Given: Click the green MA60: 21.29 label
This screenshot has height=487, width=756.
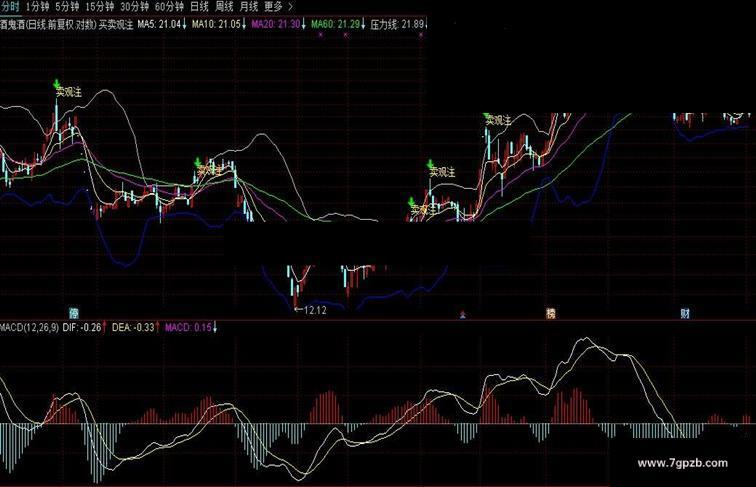Looking at the screenshot, I should pos(338,24).
